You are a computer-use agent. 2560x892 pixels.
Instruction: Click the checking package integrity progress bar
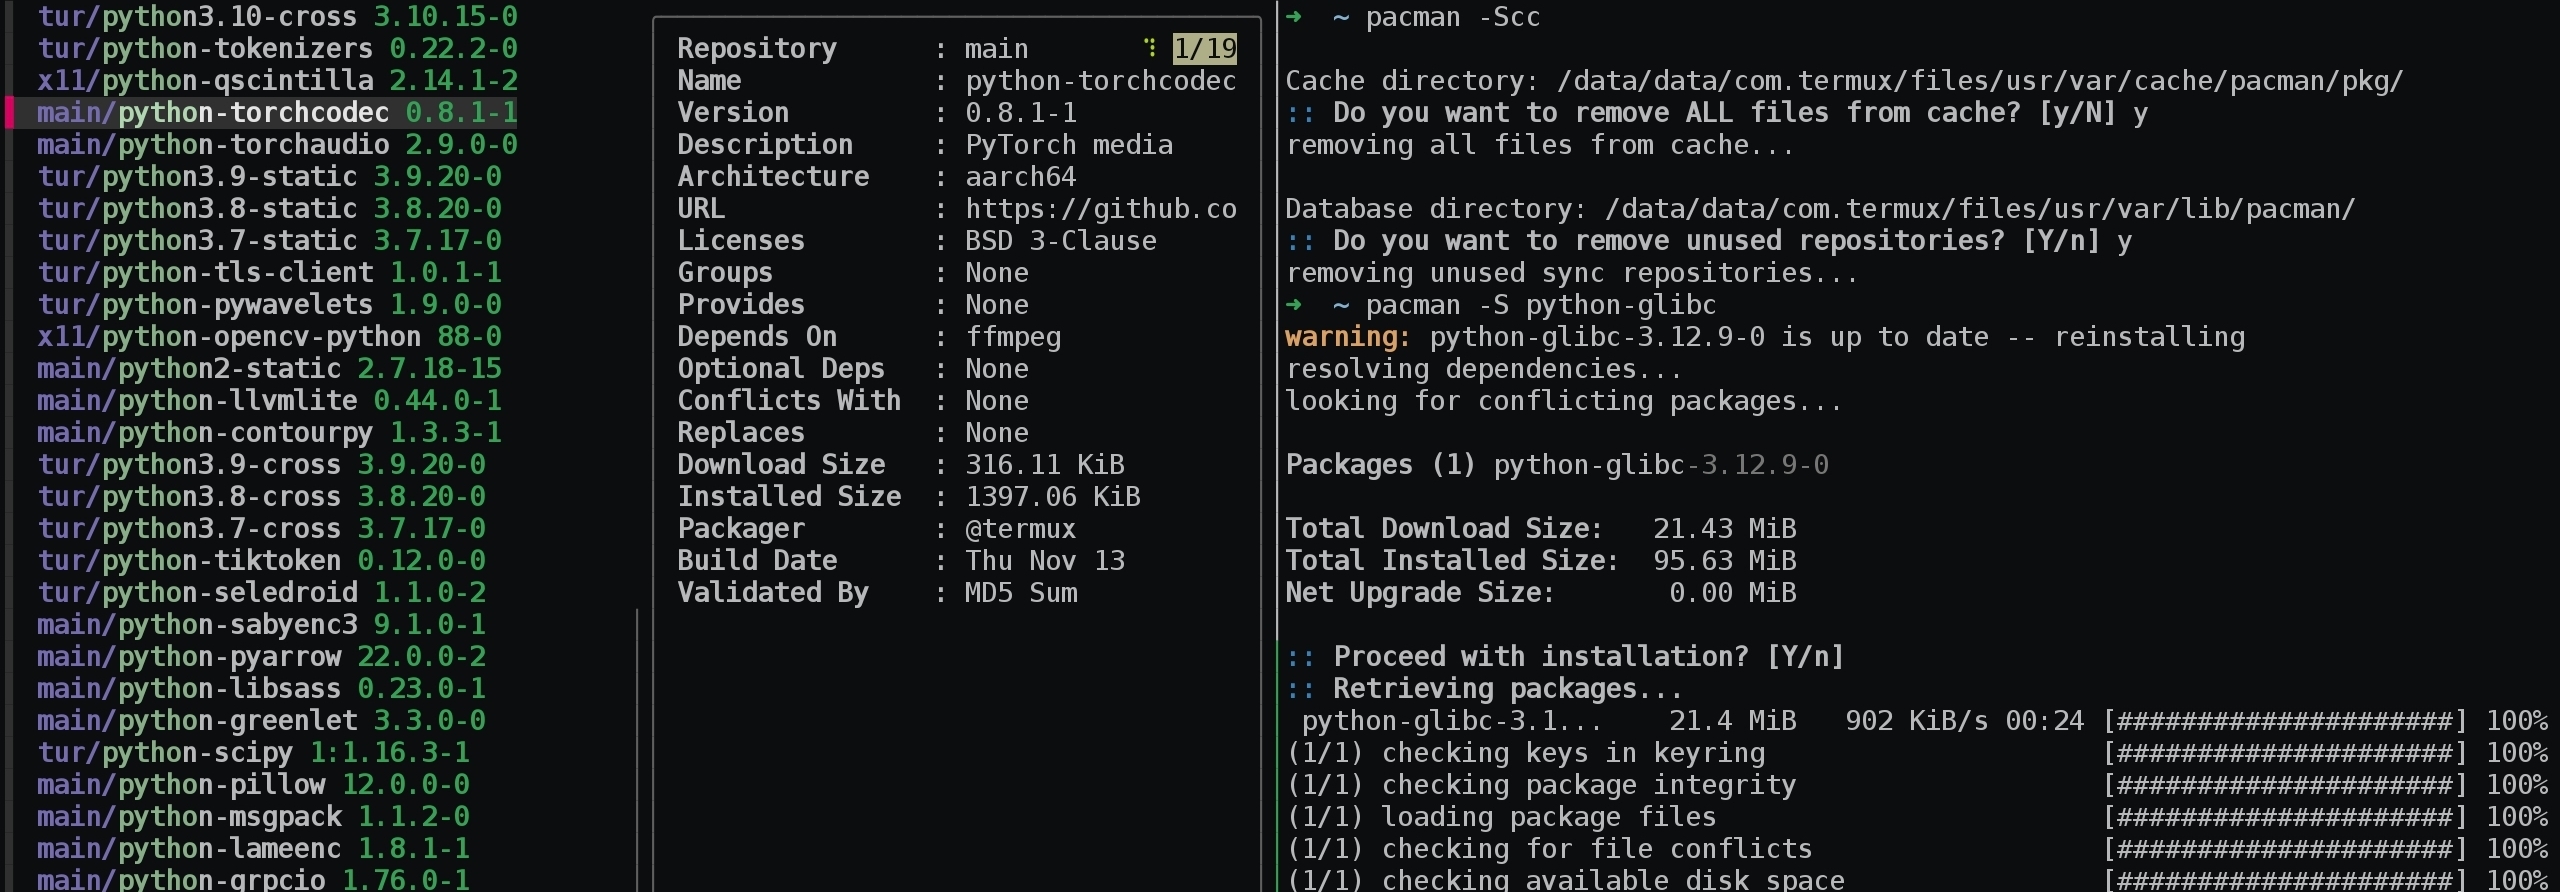click(2285, 785)
